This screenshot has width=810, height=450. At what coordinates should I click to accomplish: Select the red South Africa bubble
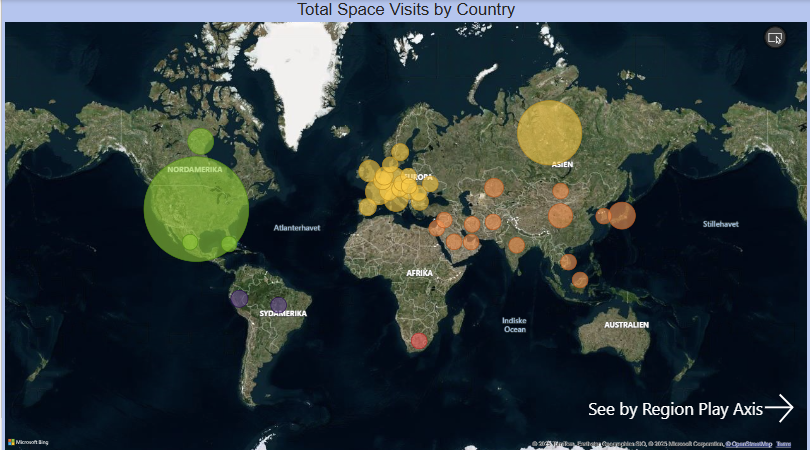[x=419, y=341]
